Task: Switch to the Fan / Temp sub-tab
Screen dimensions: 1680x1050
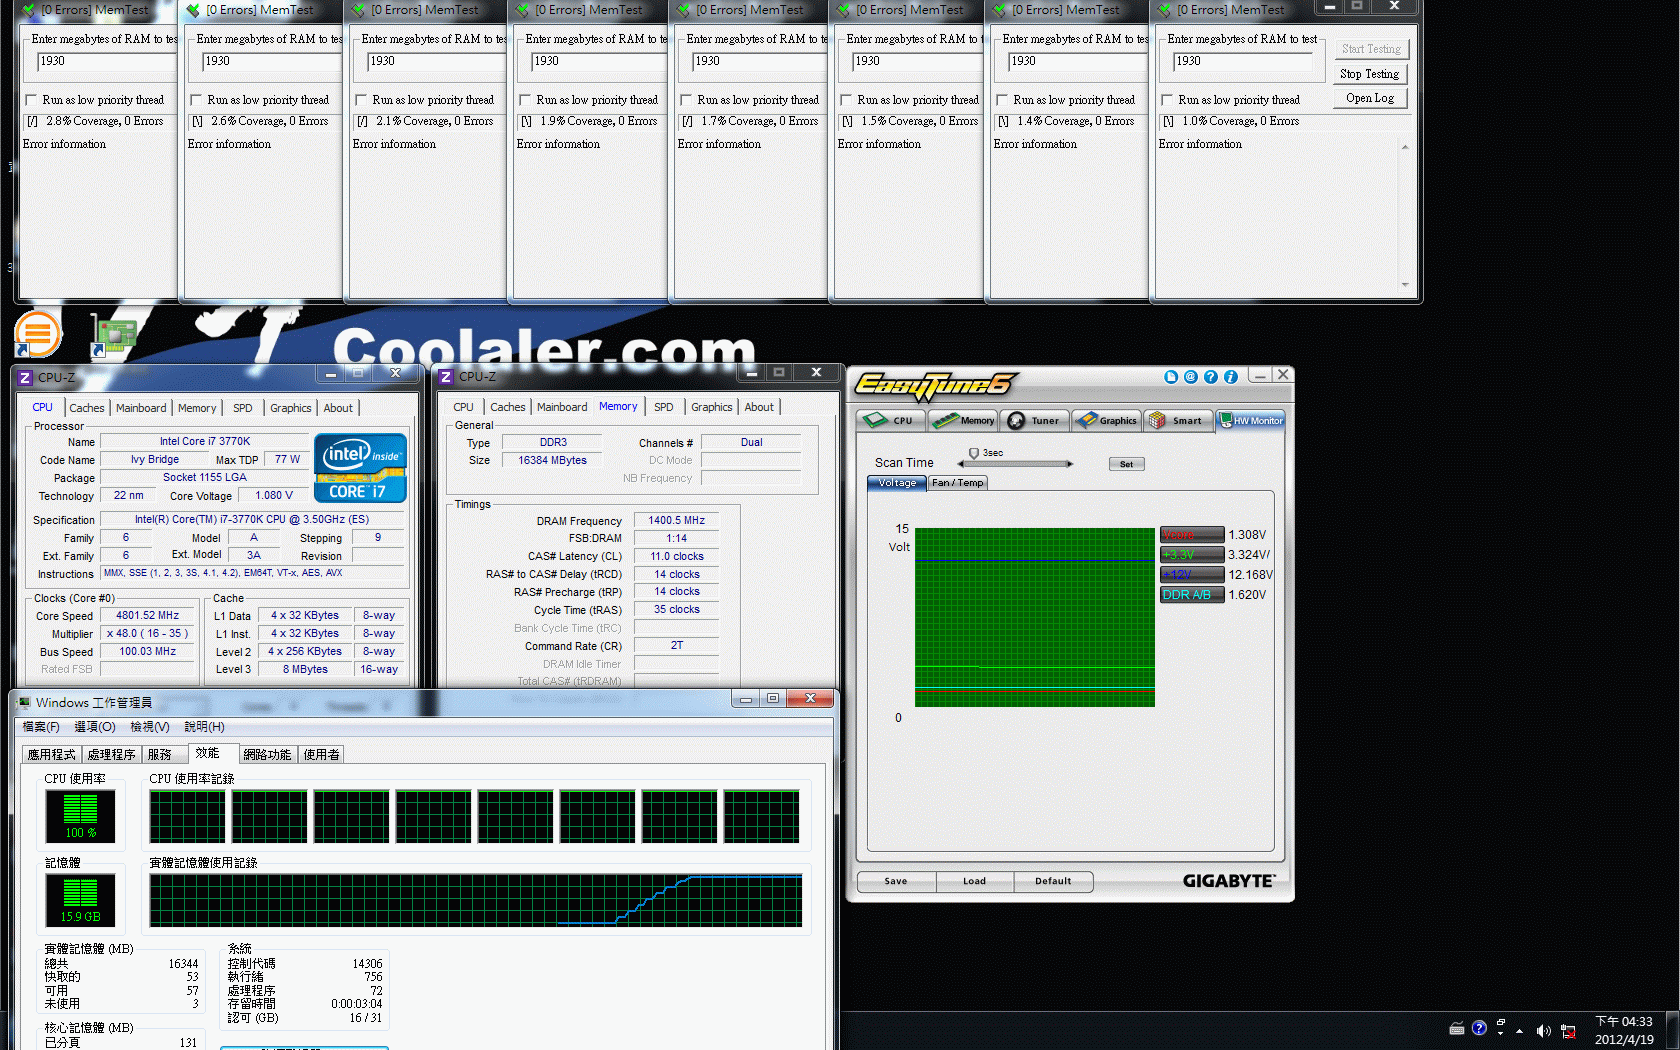Action: pos(958,483)
